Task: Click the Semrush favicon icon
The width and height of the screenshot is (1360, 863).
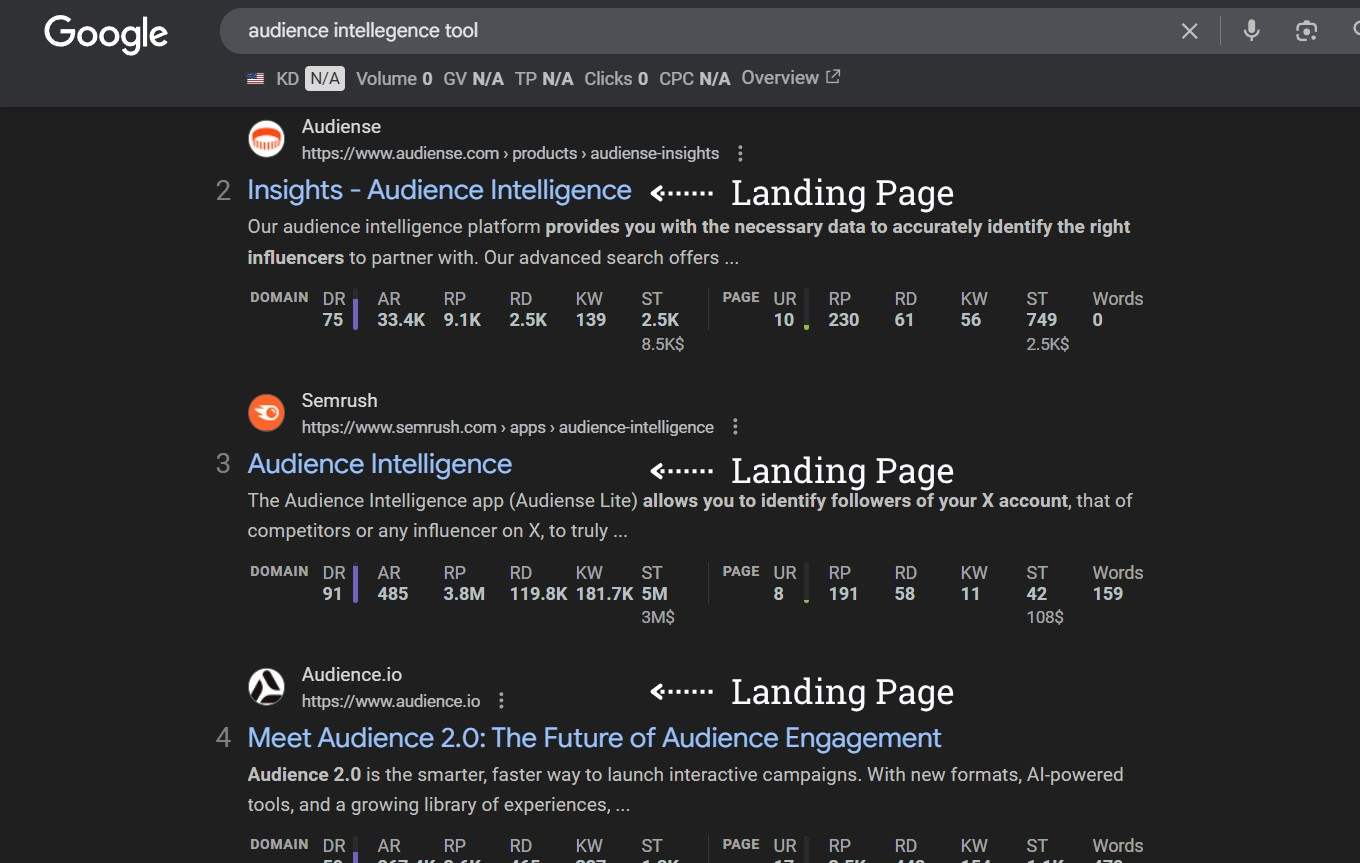Action: pyautogui.click(x=266, y=412)
